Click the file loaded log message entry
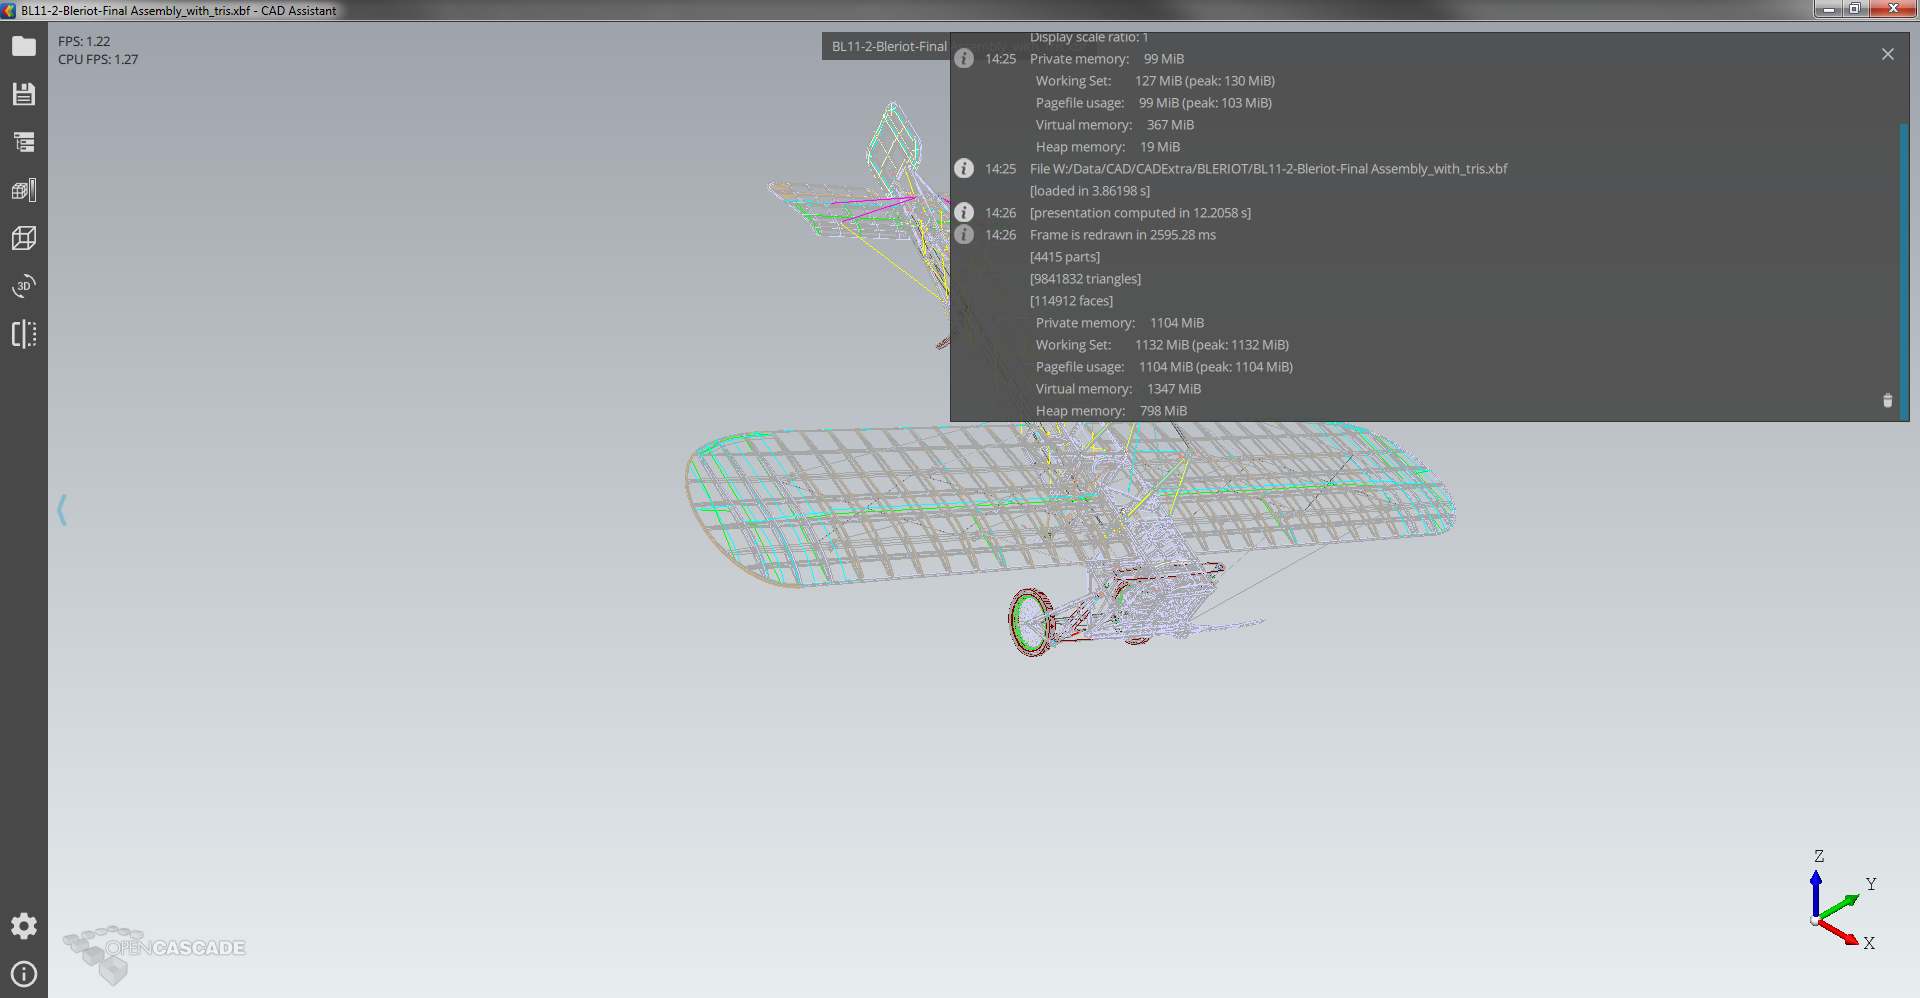Image resolution: width=1920 pixels, height=998 pixels. (1268, 169)
